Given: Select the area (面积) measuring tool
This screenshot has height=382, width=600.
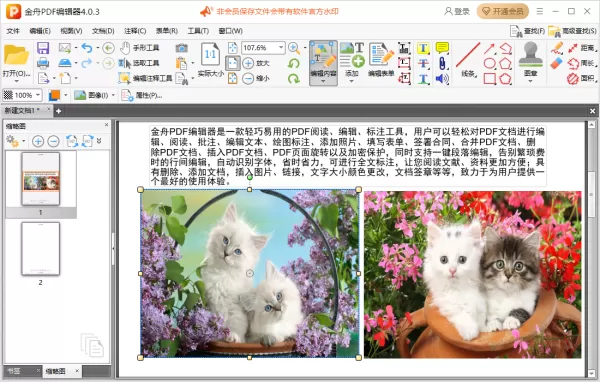Looking at the screenshot, I should (x=581, y=78).
